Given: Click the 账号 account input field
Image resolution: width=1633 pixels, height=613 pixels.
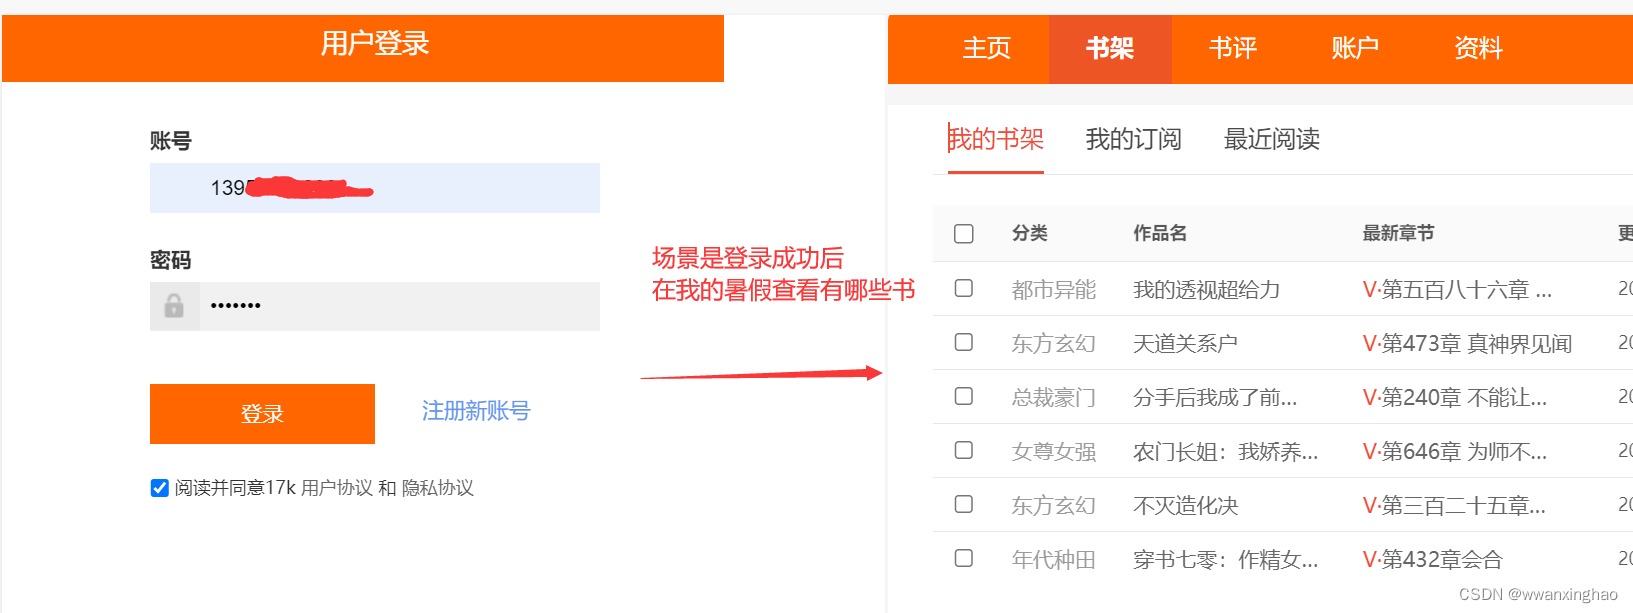Looking at the screenshot, I should 374,188.
